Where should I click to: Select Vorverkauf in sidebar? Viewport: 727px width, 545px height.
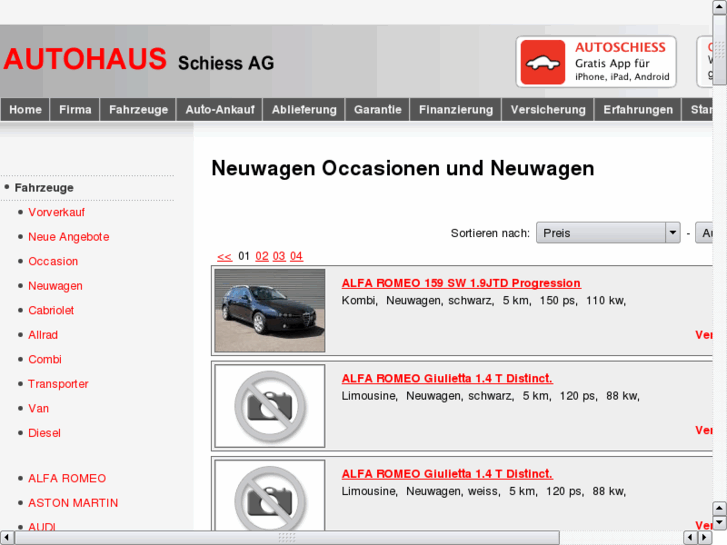click(57, 212)
